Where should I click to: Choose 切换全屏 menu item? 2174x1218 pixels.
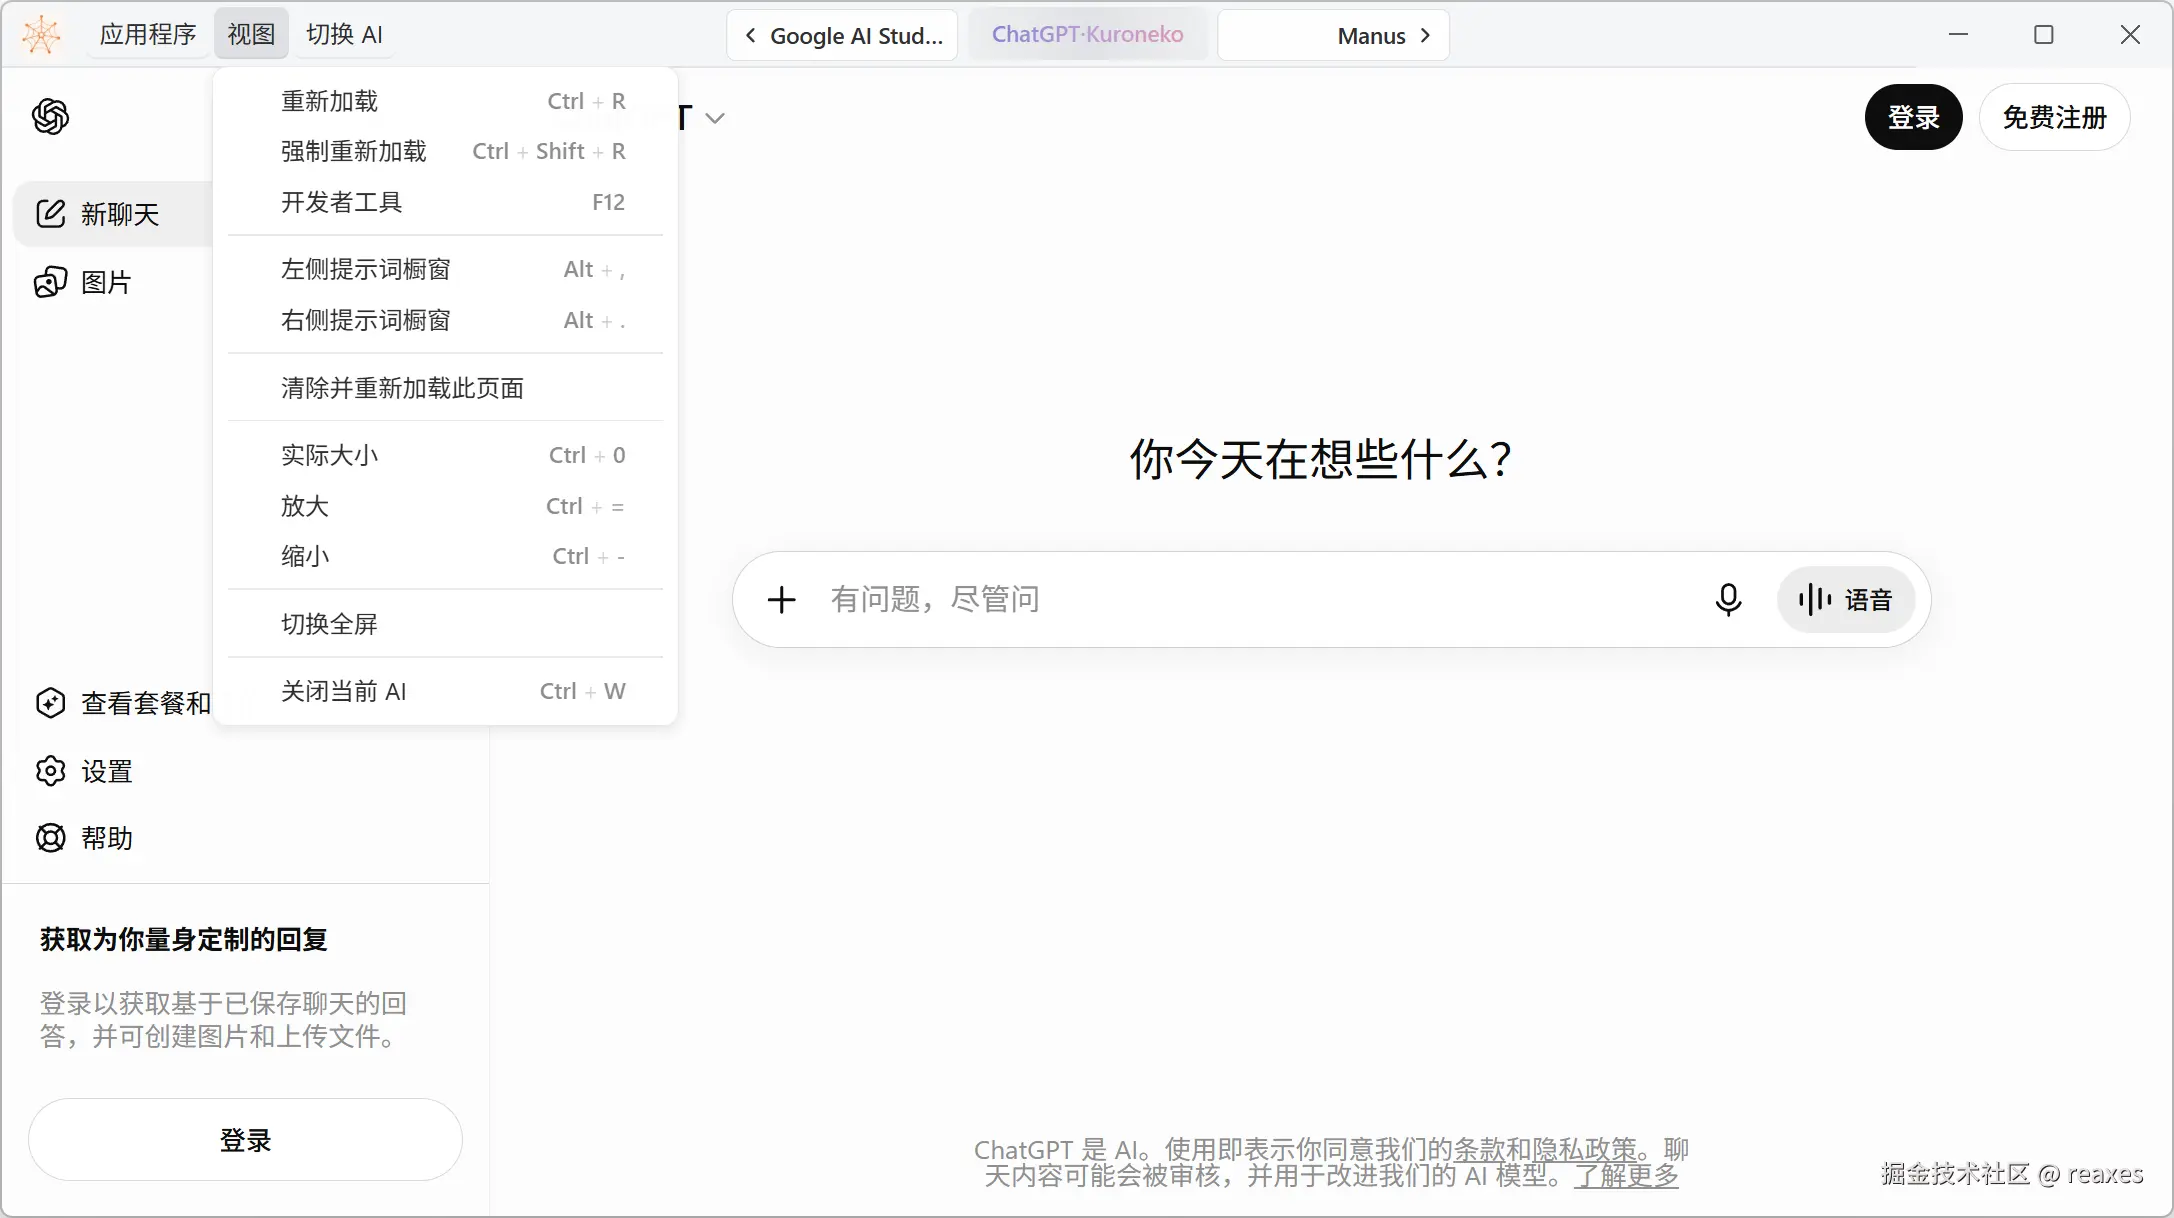pyautogui.click(x=445, y=624)
